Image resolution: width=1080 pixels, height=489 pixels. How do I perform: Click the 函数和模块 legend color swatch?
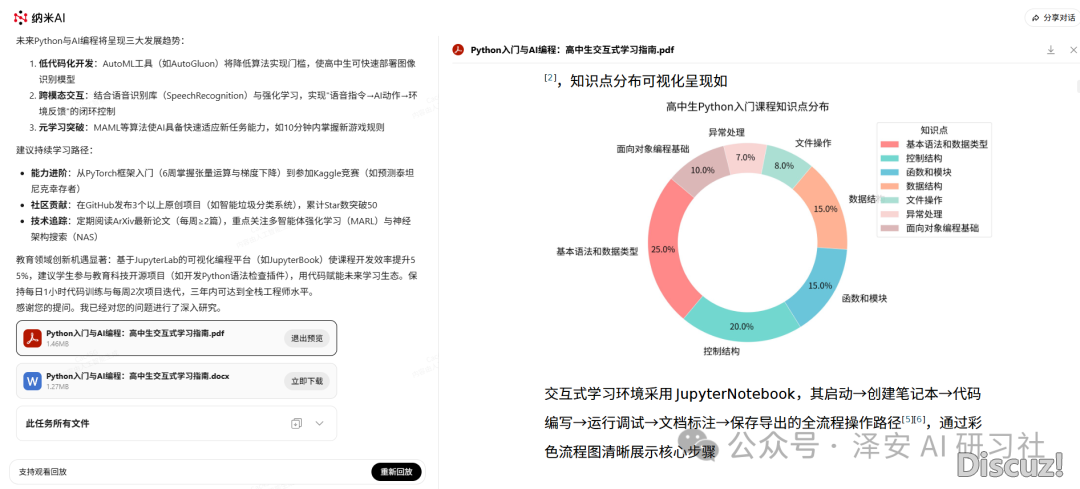pyautogui.click(x=891, y=172)
